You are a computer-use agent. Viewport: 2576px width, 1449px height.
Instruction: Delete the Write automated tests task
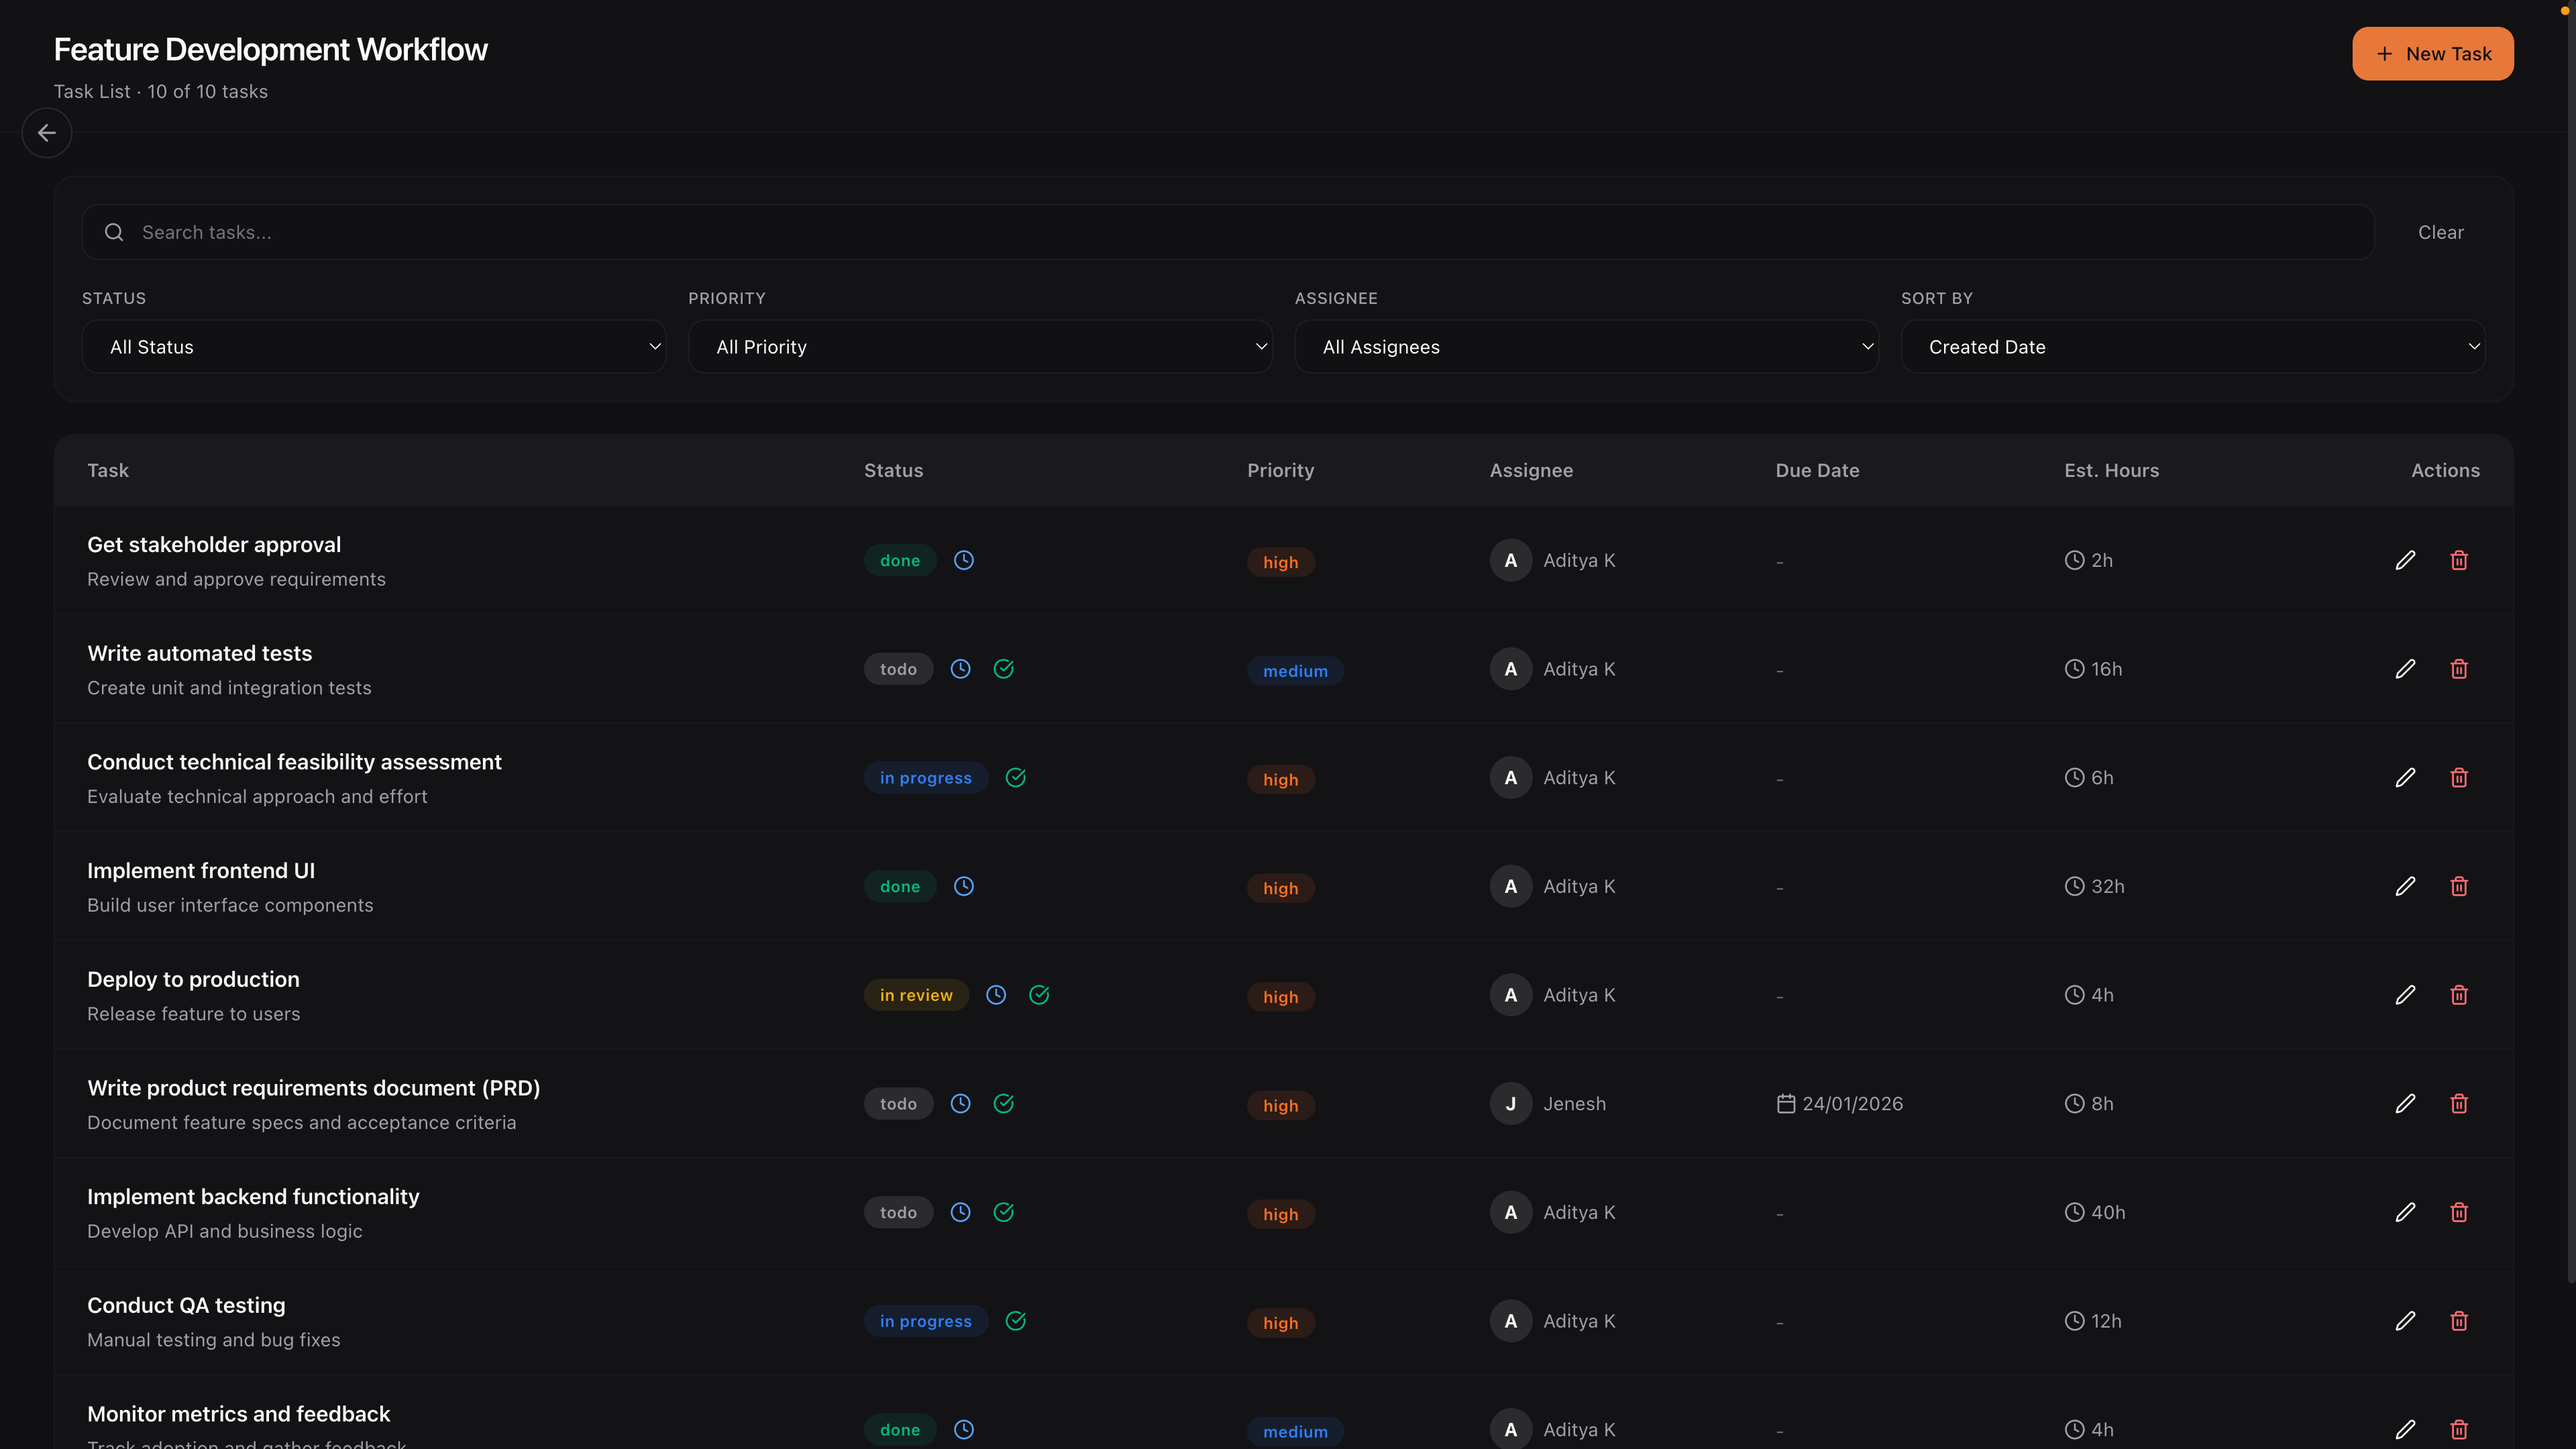click(x=2459, y=669)
